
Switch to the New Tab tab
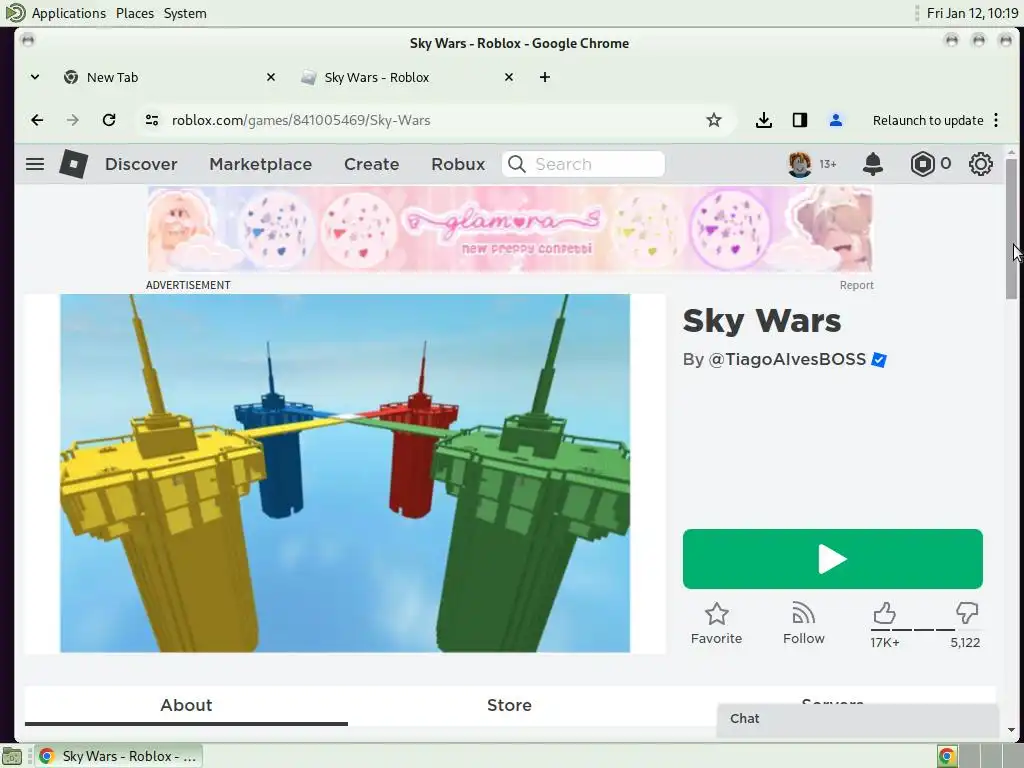click(x=168, y=77)
